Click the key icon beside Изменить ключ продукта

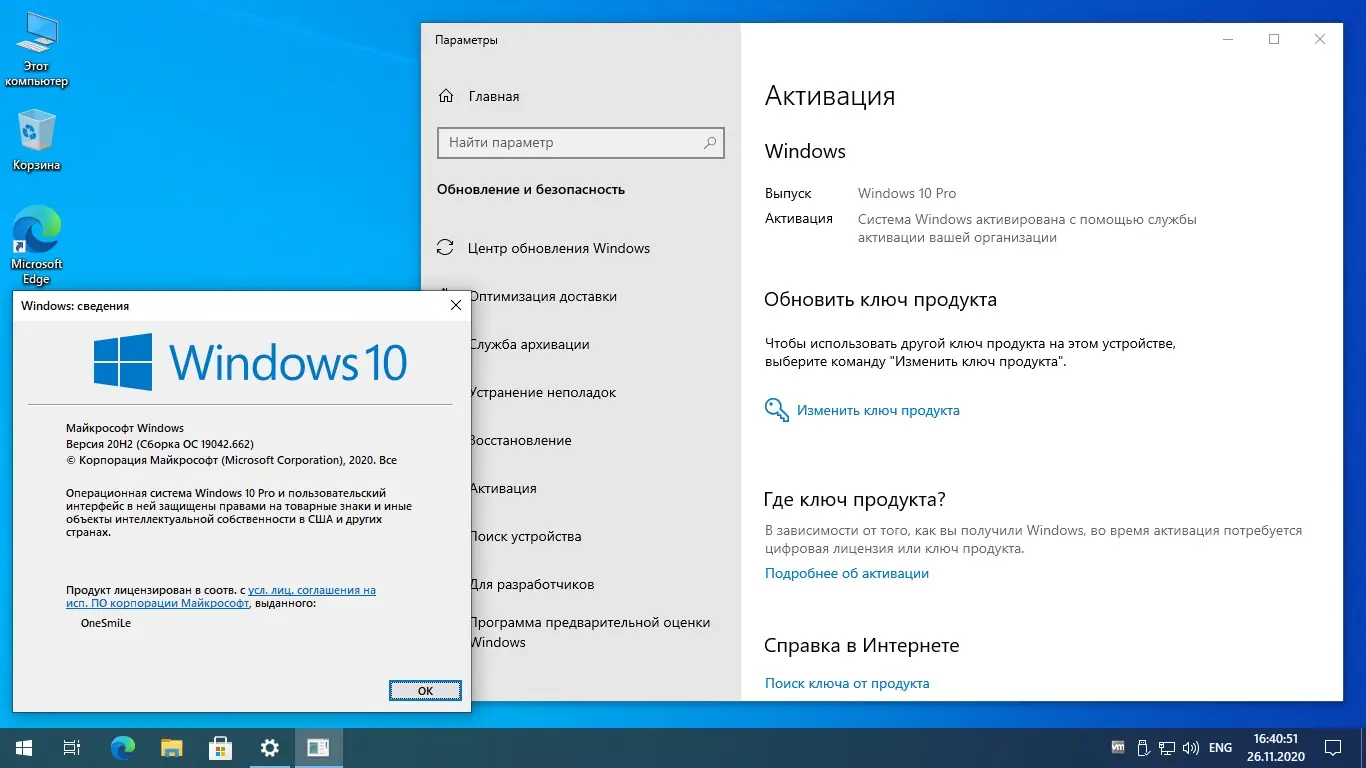(x=777, y=410)
